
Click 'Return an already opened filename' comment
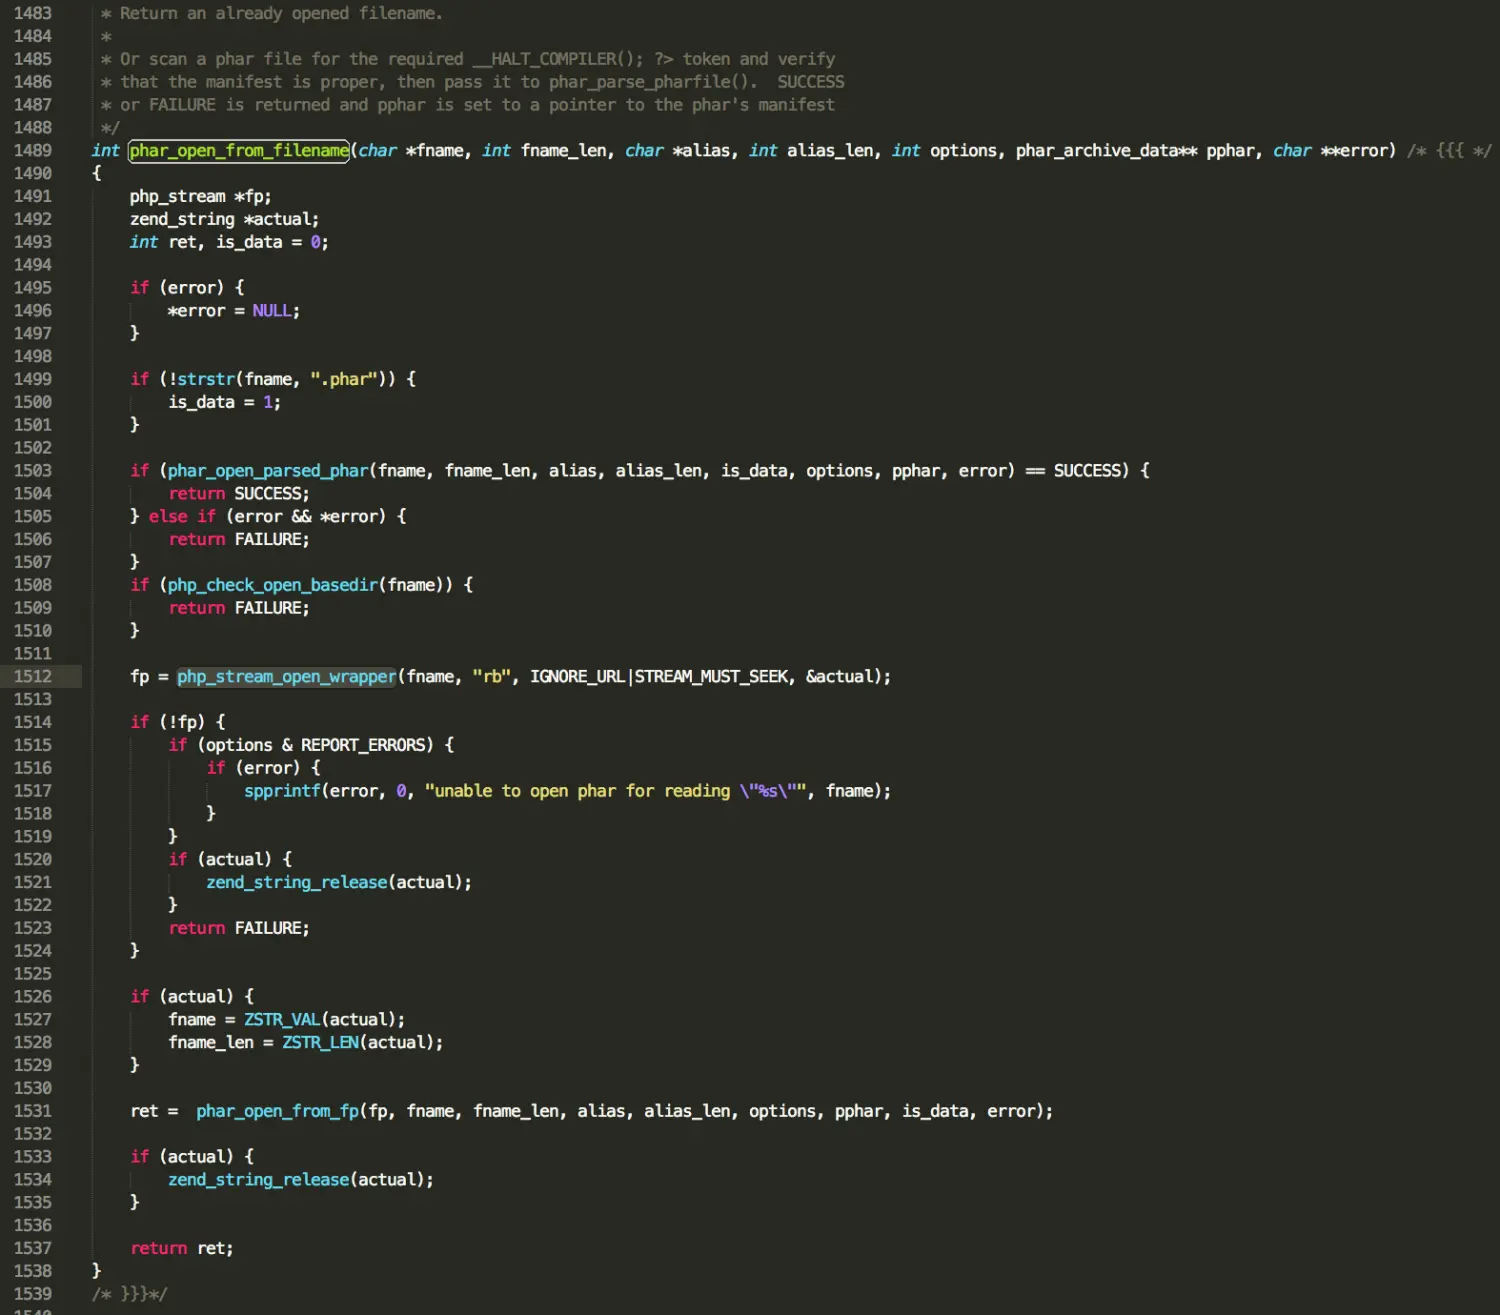point(281,14)
